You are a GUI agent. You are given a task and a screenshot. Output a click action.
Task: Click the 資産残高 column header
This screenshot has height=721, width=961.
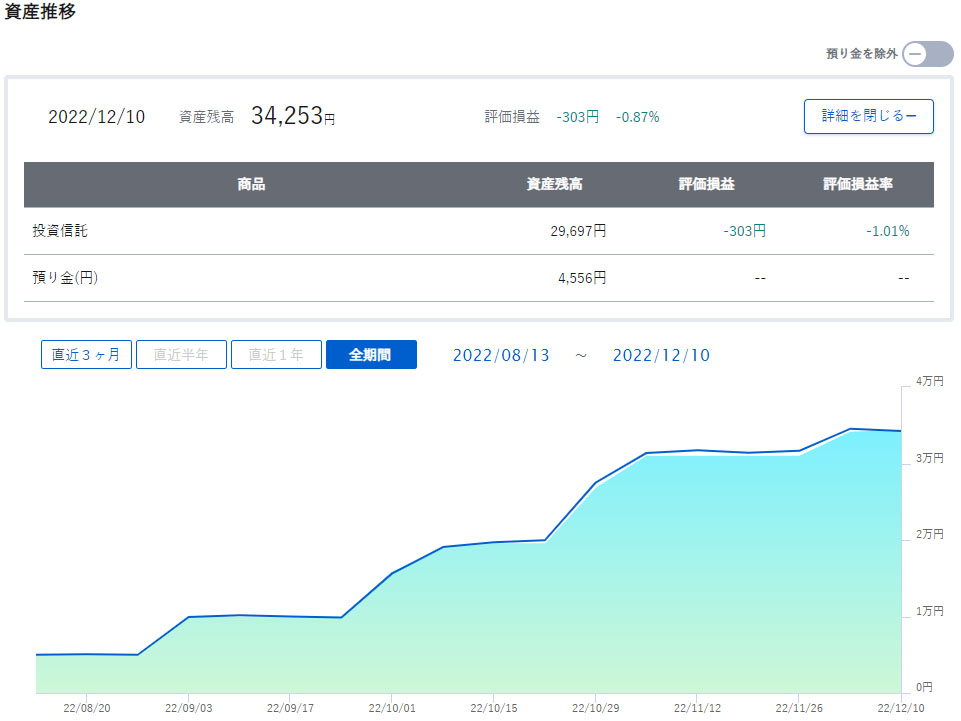(x=554, y=185)
